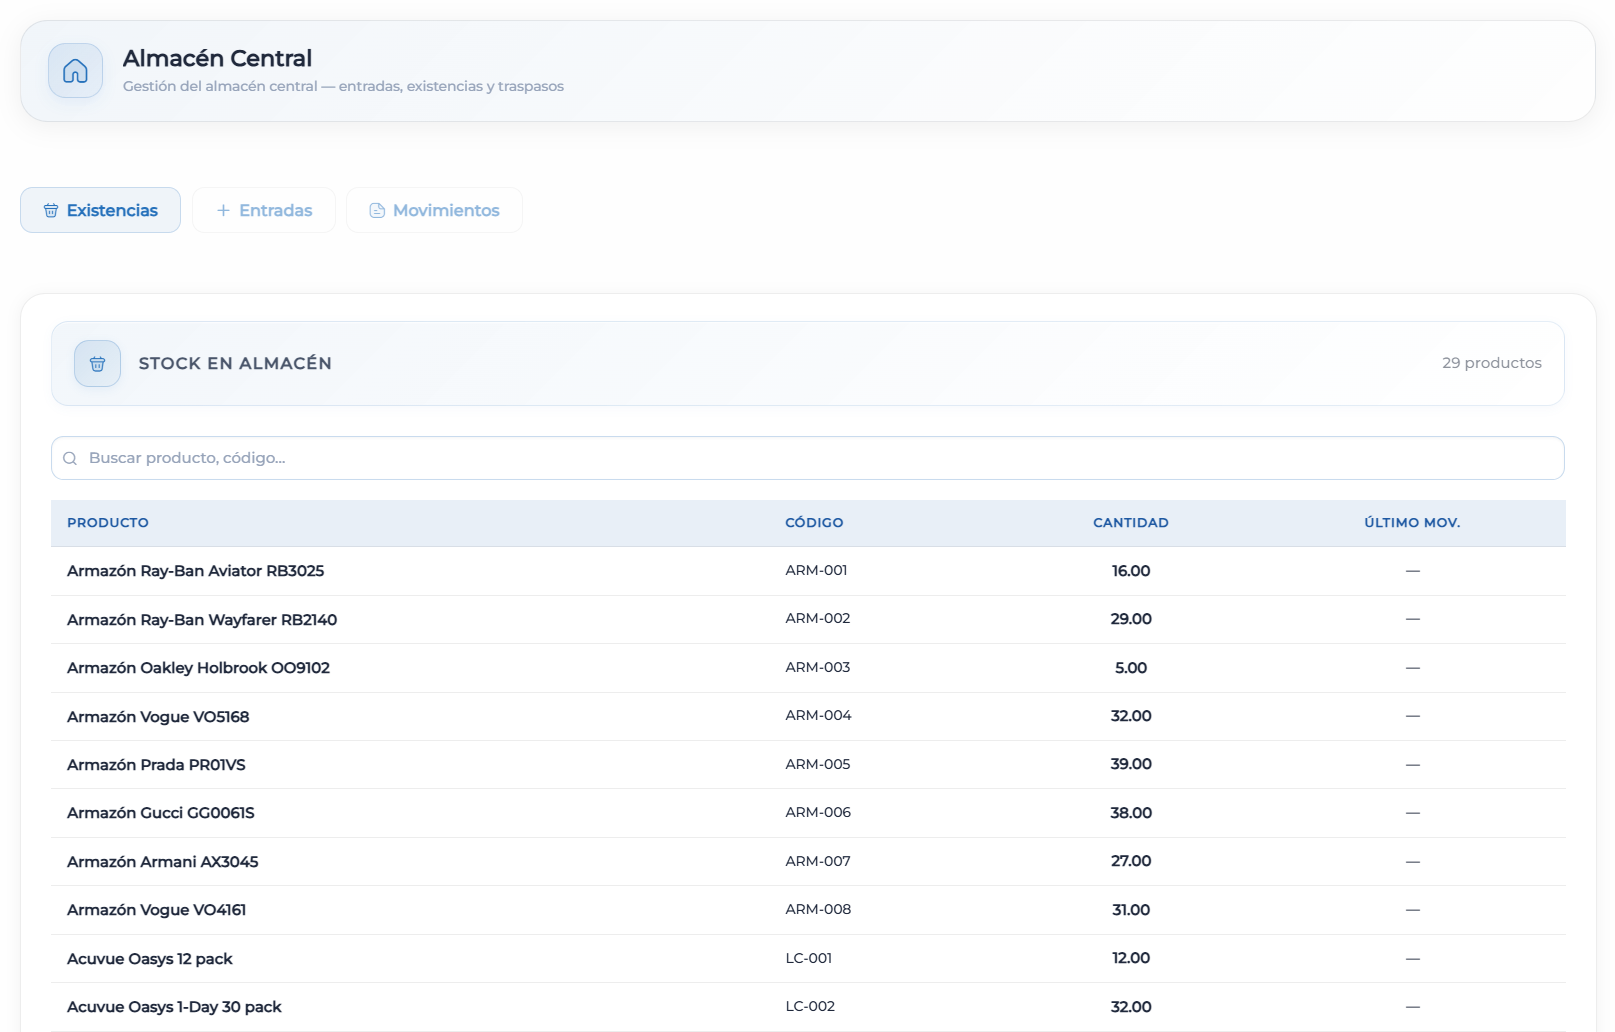Switch to the Movimientos tab
Viewport: 1615px width, 1032px height.
(x=434, y=211)
